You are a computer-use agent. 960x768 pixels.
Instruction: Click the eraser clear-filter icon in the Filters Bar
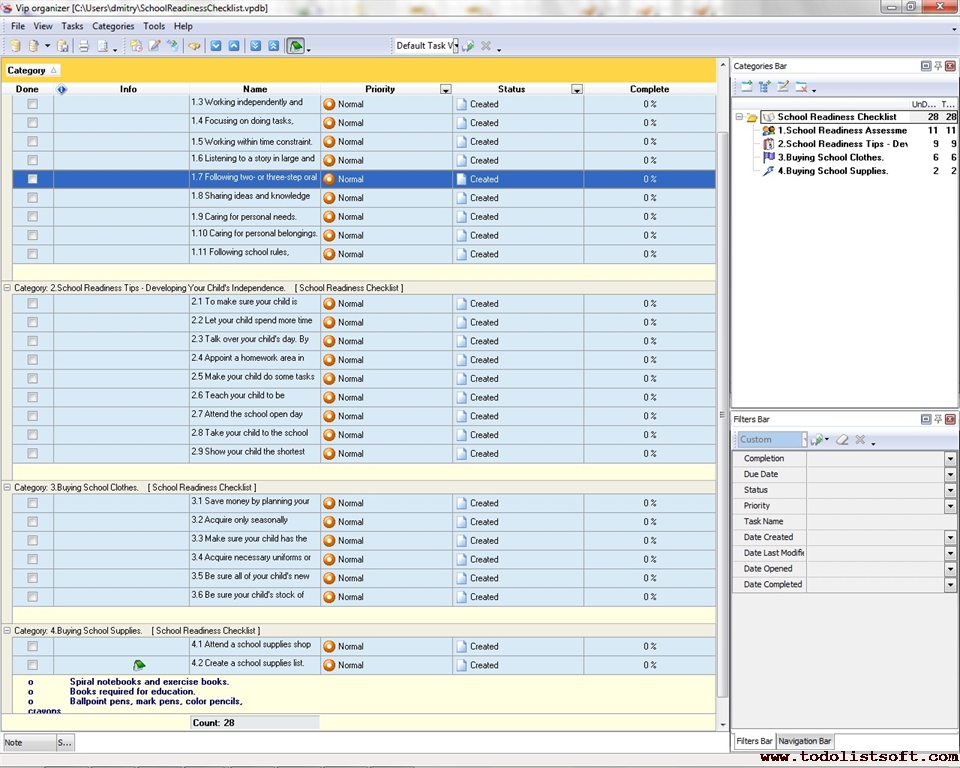tap(842, 439)
